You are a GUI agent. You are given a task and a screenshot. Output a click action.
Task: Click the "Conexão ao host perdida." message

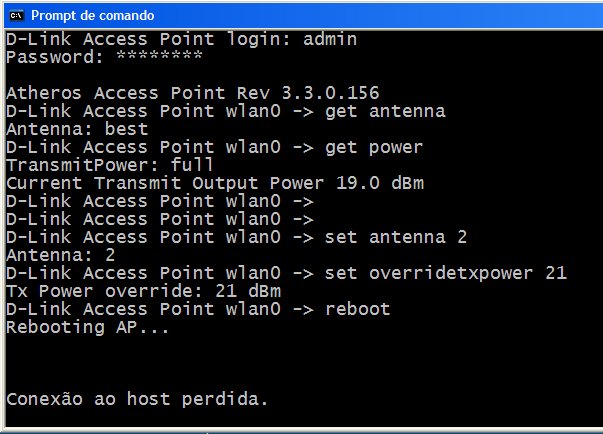click(137, 399)
